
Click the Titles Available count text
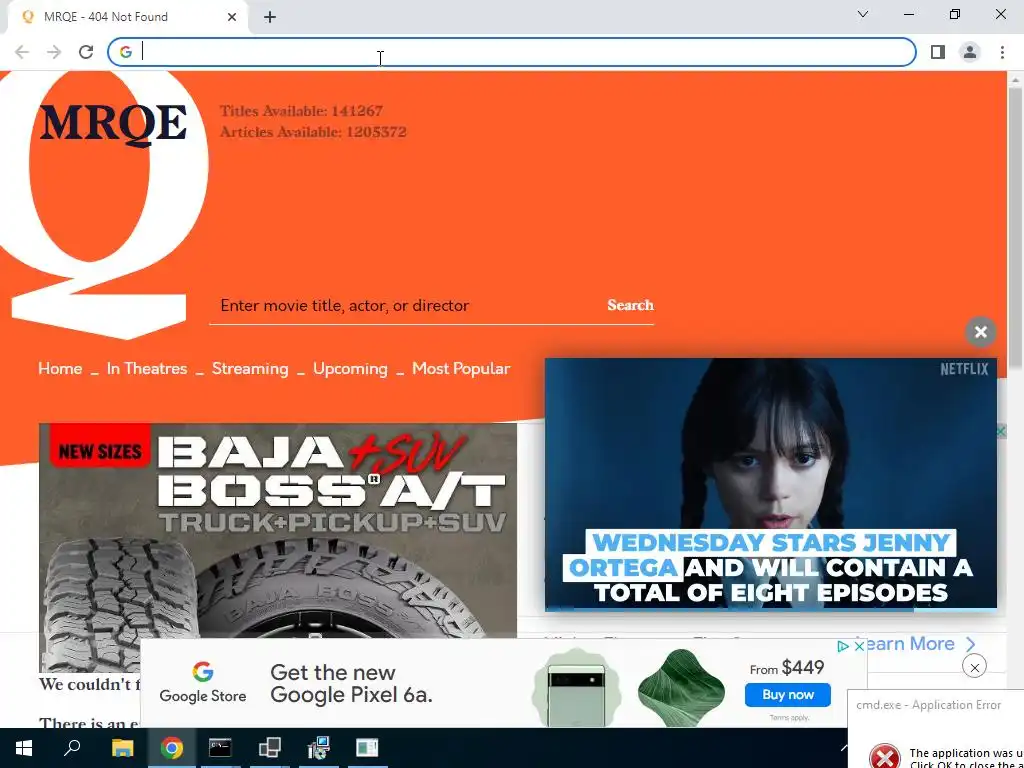301,111
